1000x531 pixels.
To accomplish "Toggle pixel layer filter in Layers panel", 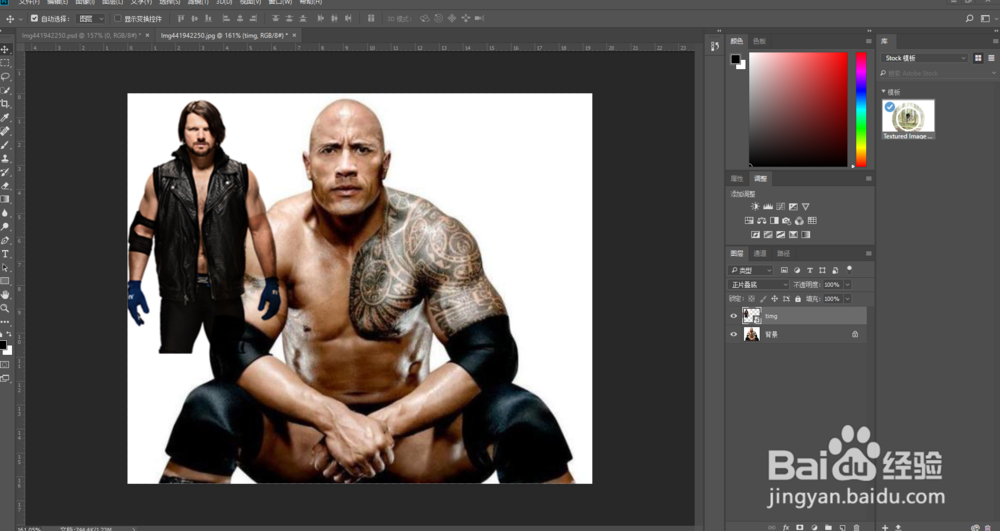I will 784,270.
